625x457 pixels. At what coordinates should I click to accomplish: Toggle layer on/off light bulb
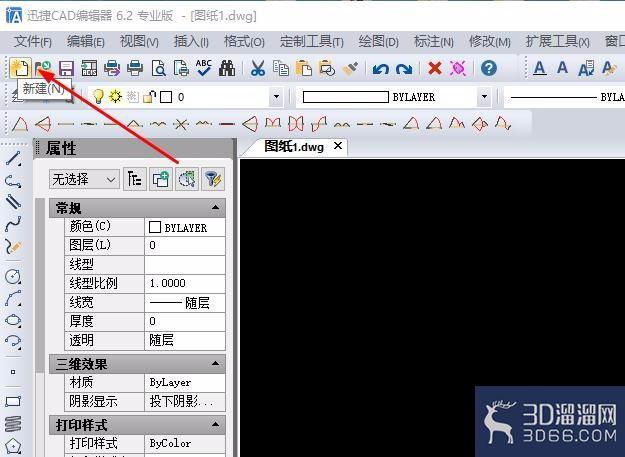coord(98,96)
